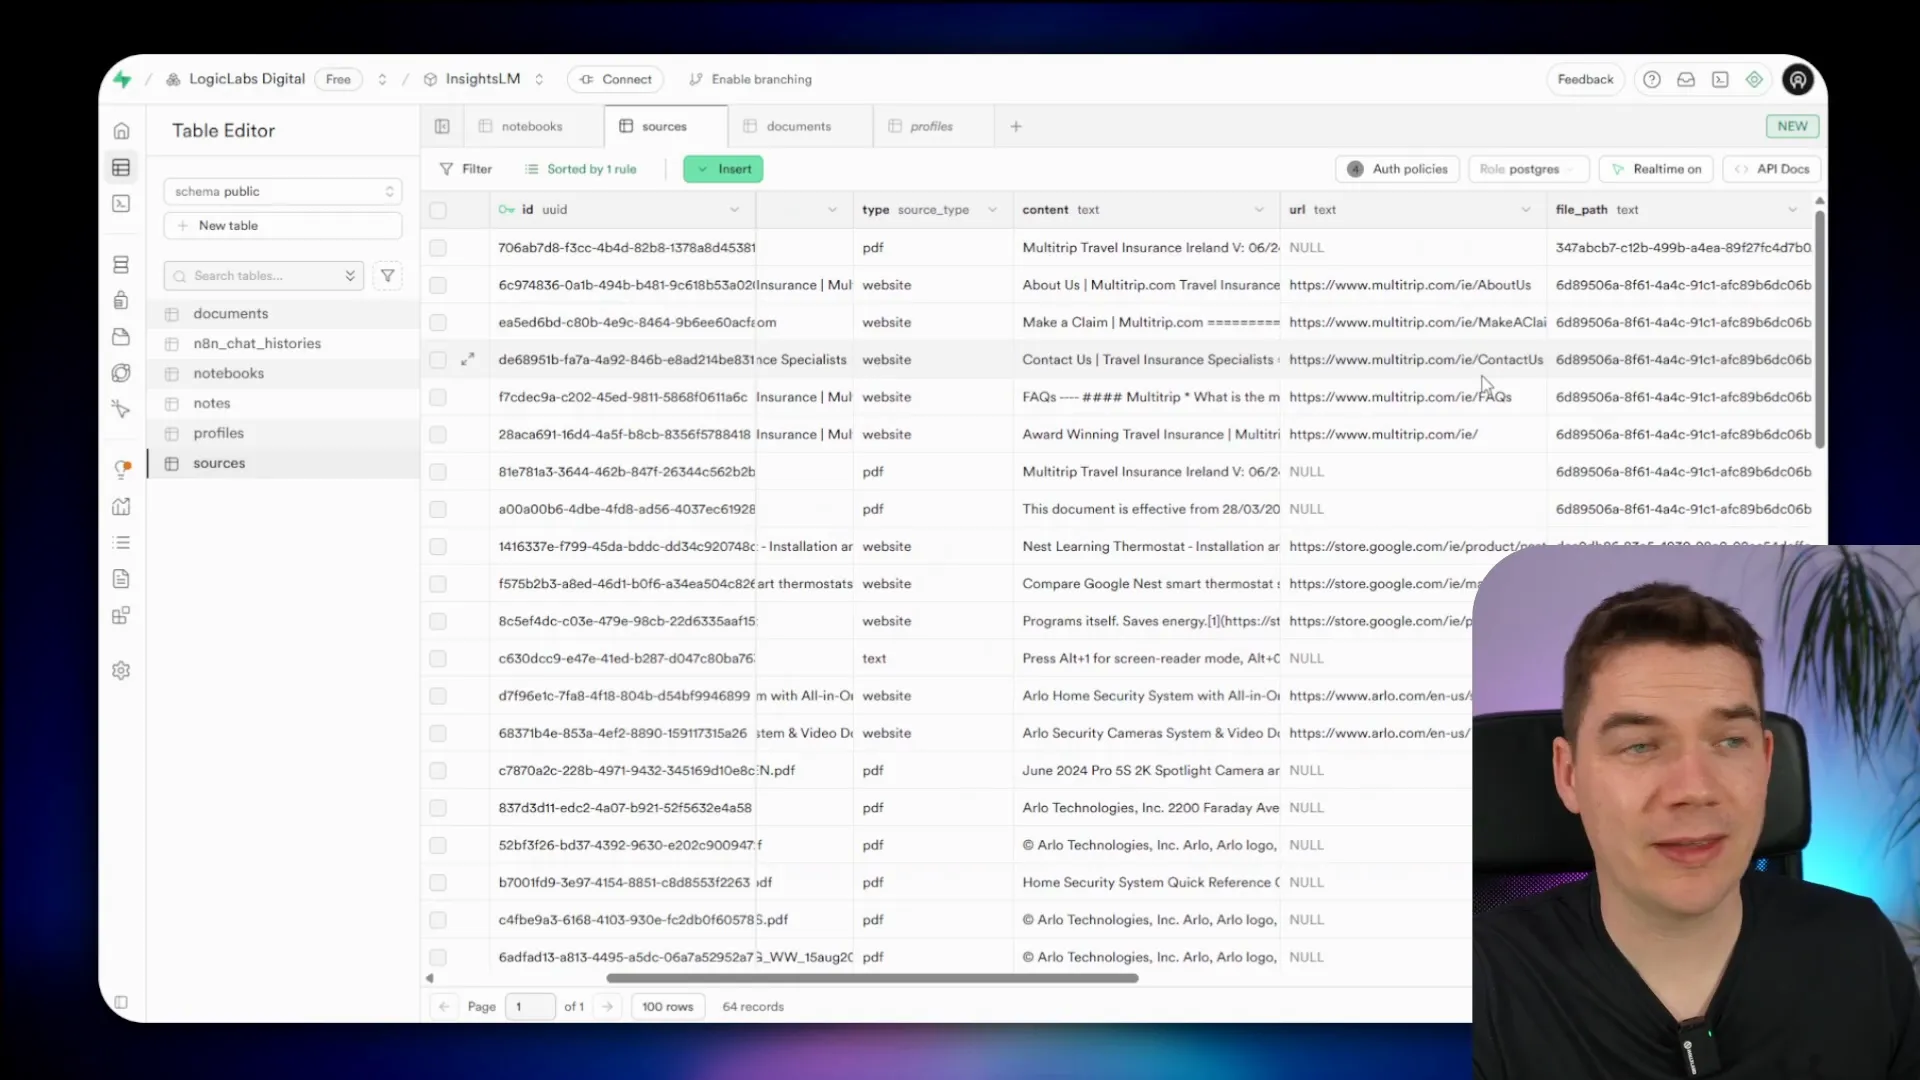
Task: Click Filter button
Action: point(466,169)
